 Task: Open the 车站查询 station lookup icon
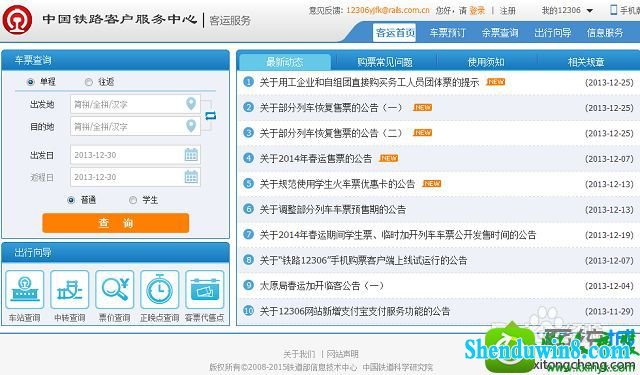pyautogui.click(x=24, y=289)
